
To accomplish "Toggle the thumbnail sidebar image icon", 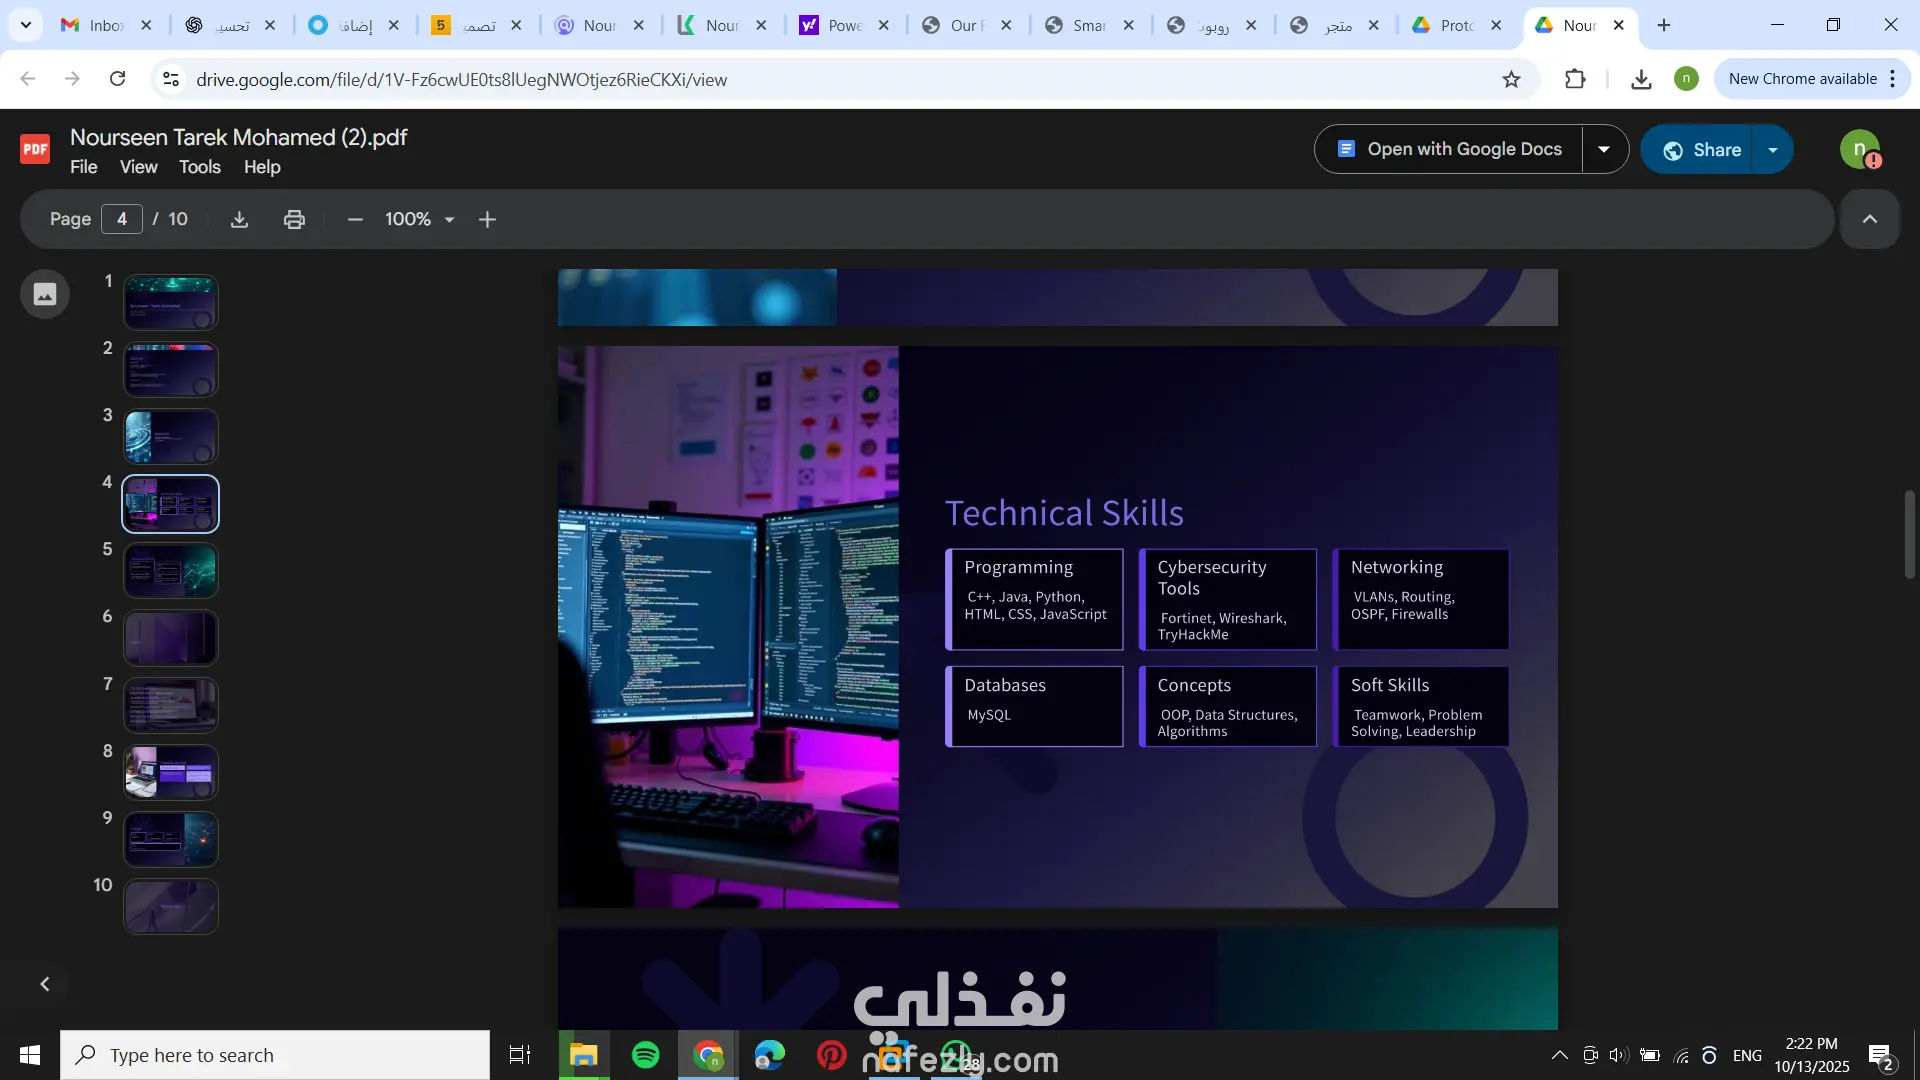I will click(45, 294).
